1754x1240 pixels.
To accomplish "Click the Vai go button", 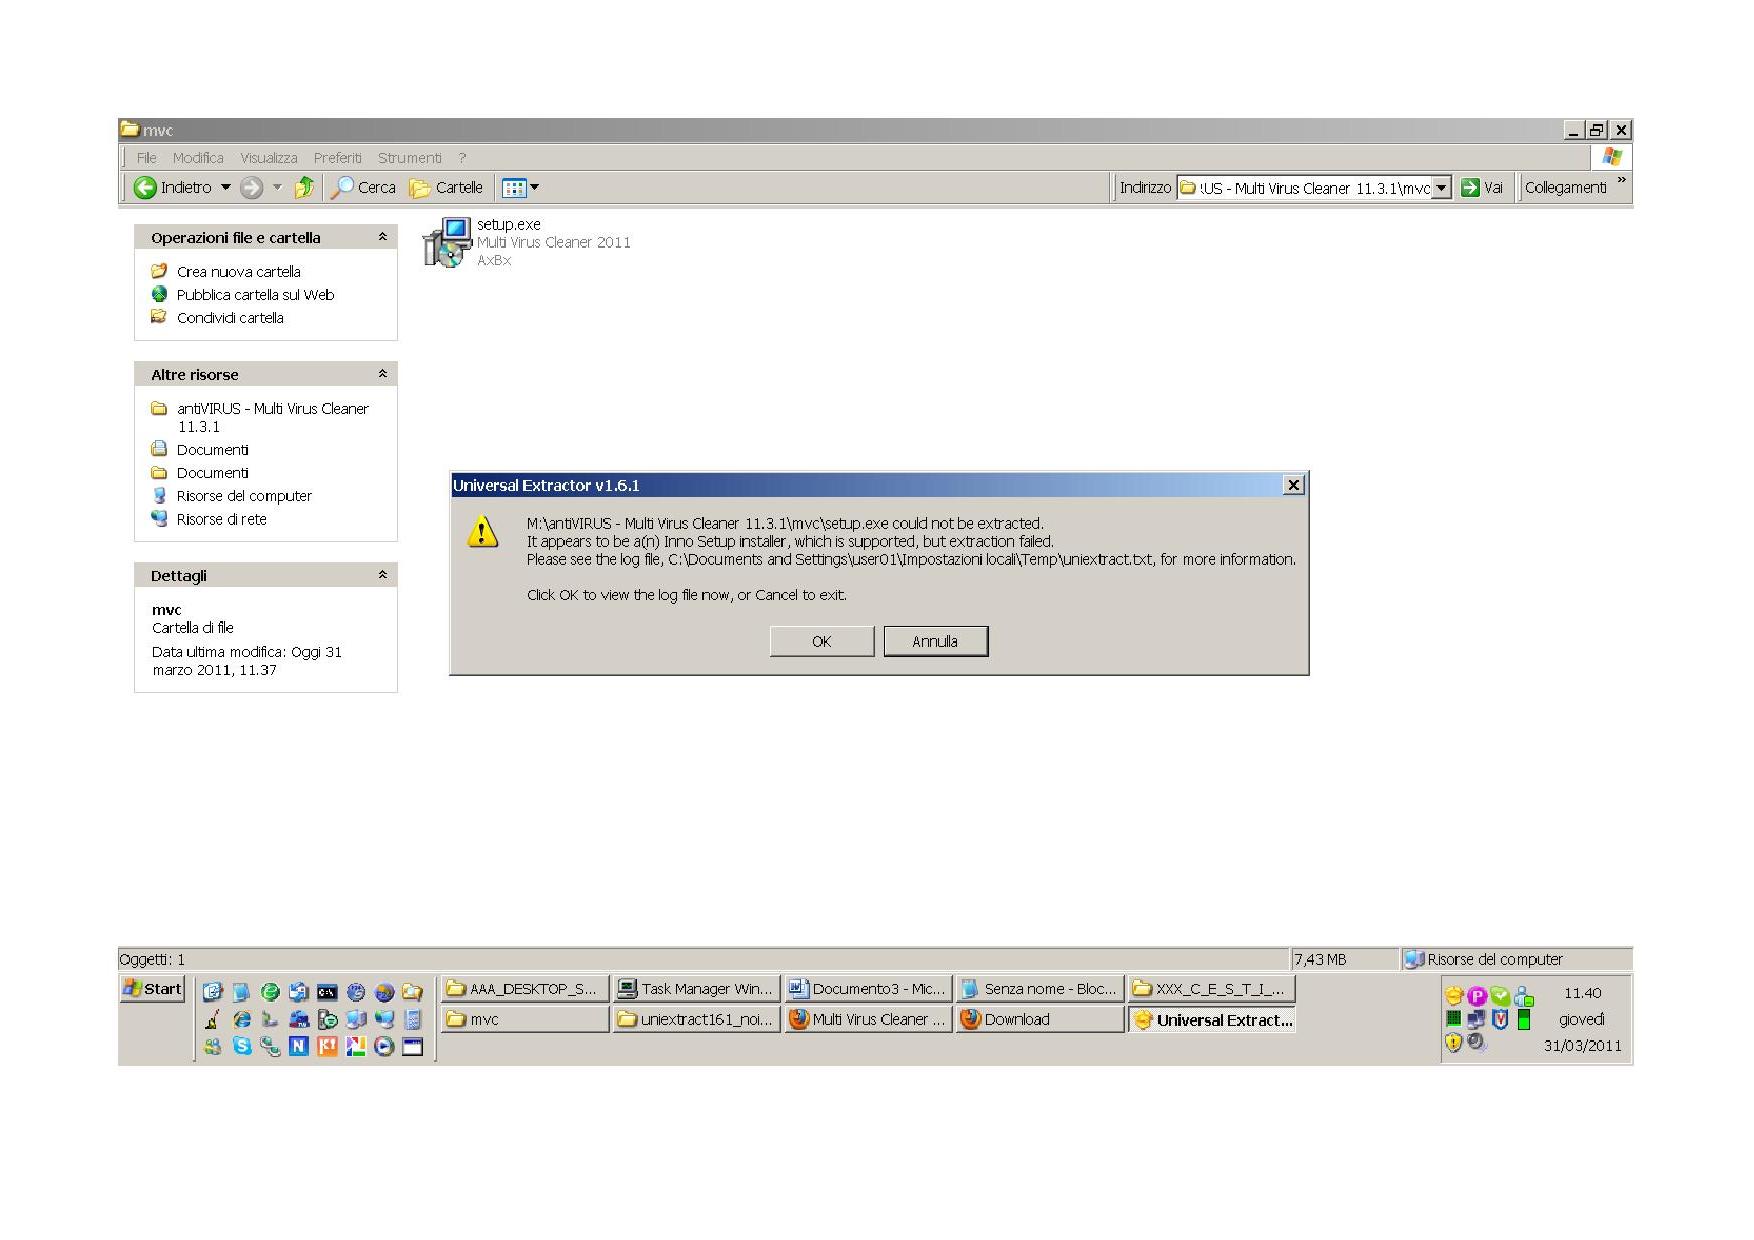I will [1482, 187].
